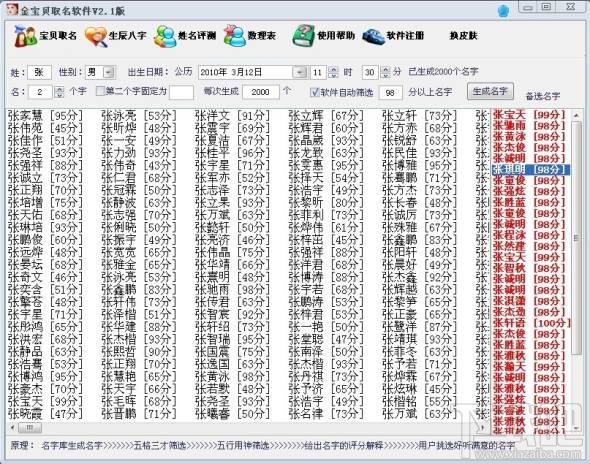Select 张名津 [73分] in name list
This screenshot has height=464, width=590.
(326, 414)
